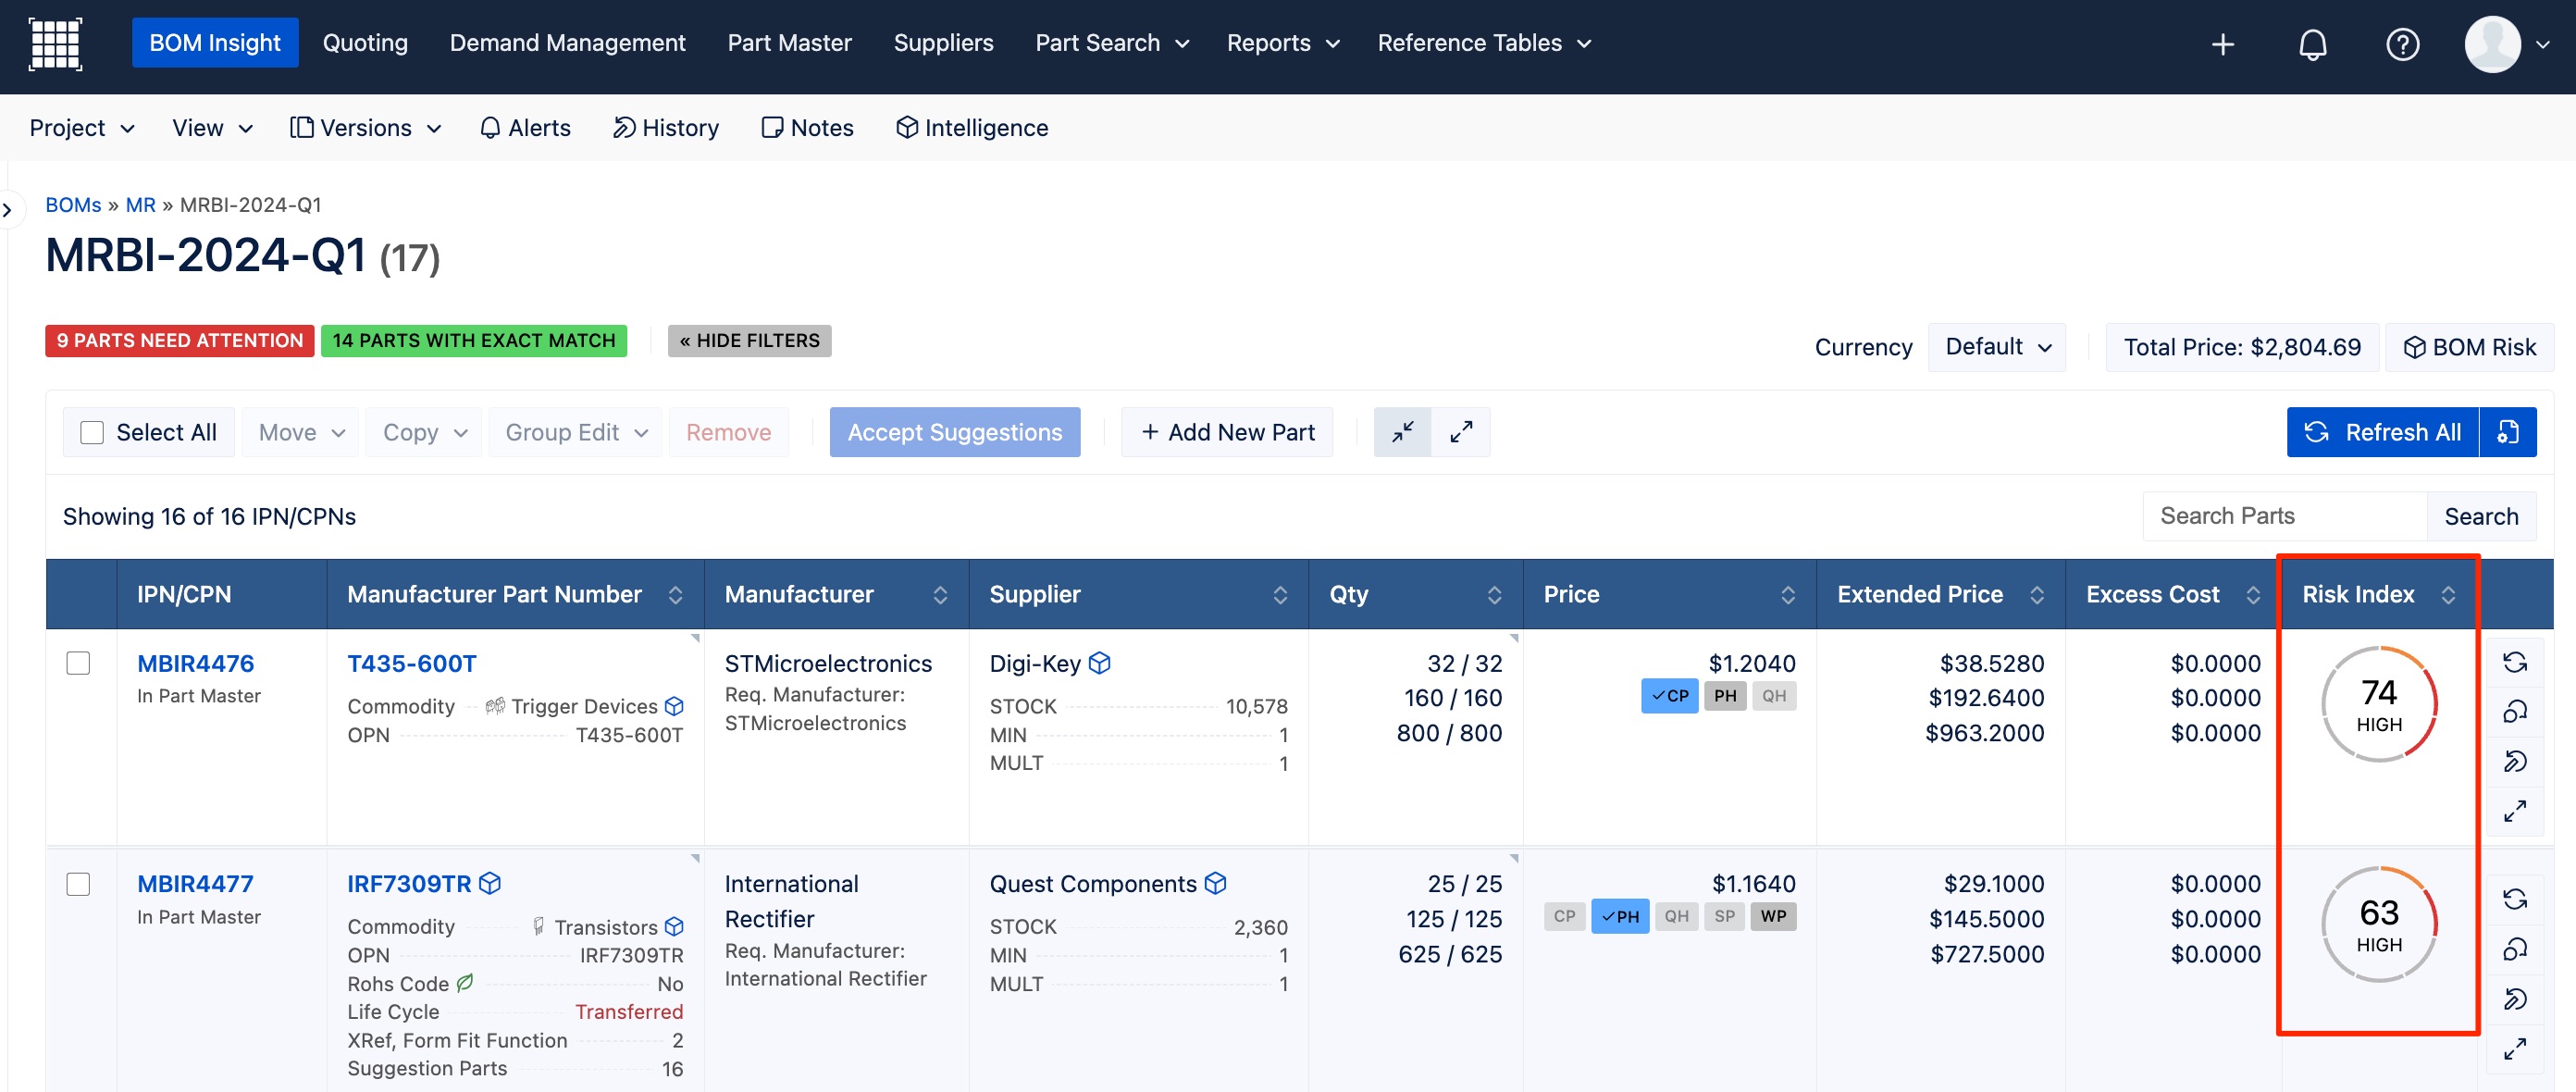
Task: Go to Part Master tab
Action: pos(789,43)
